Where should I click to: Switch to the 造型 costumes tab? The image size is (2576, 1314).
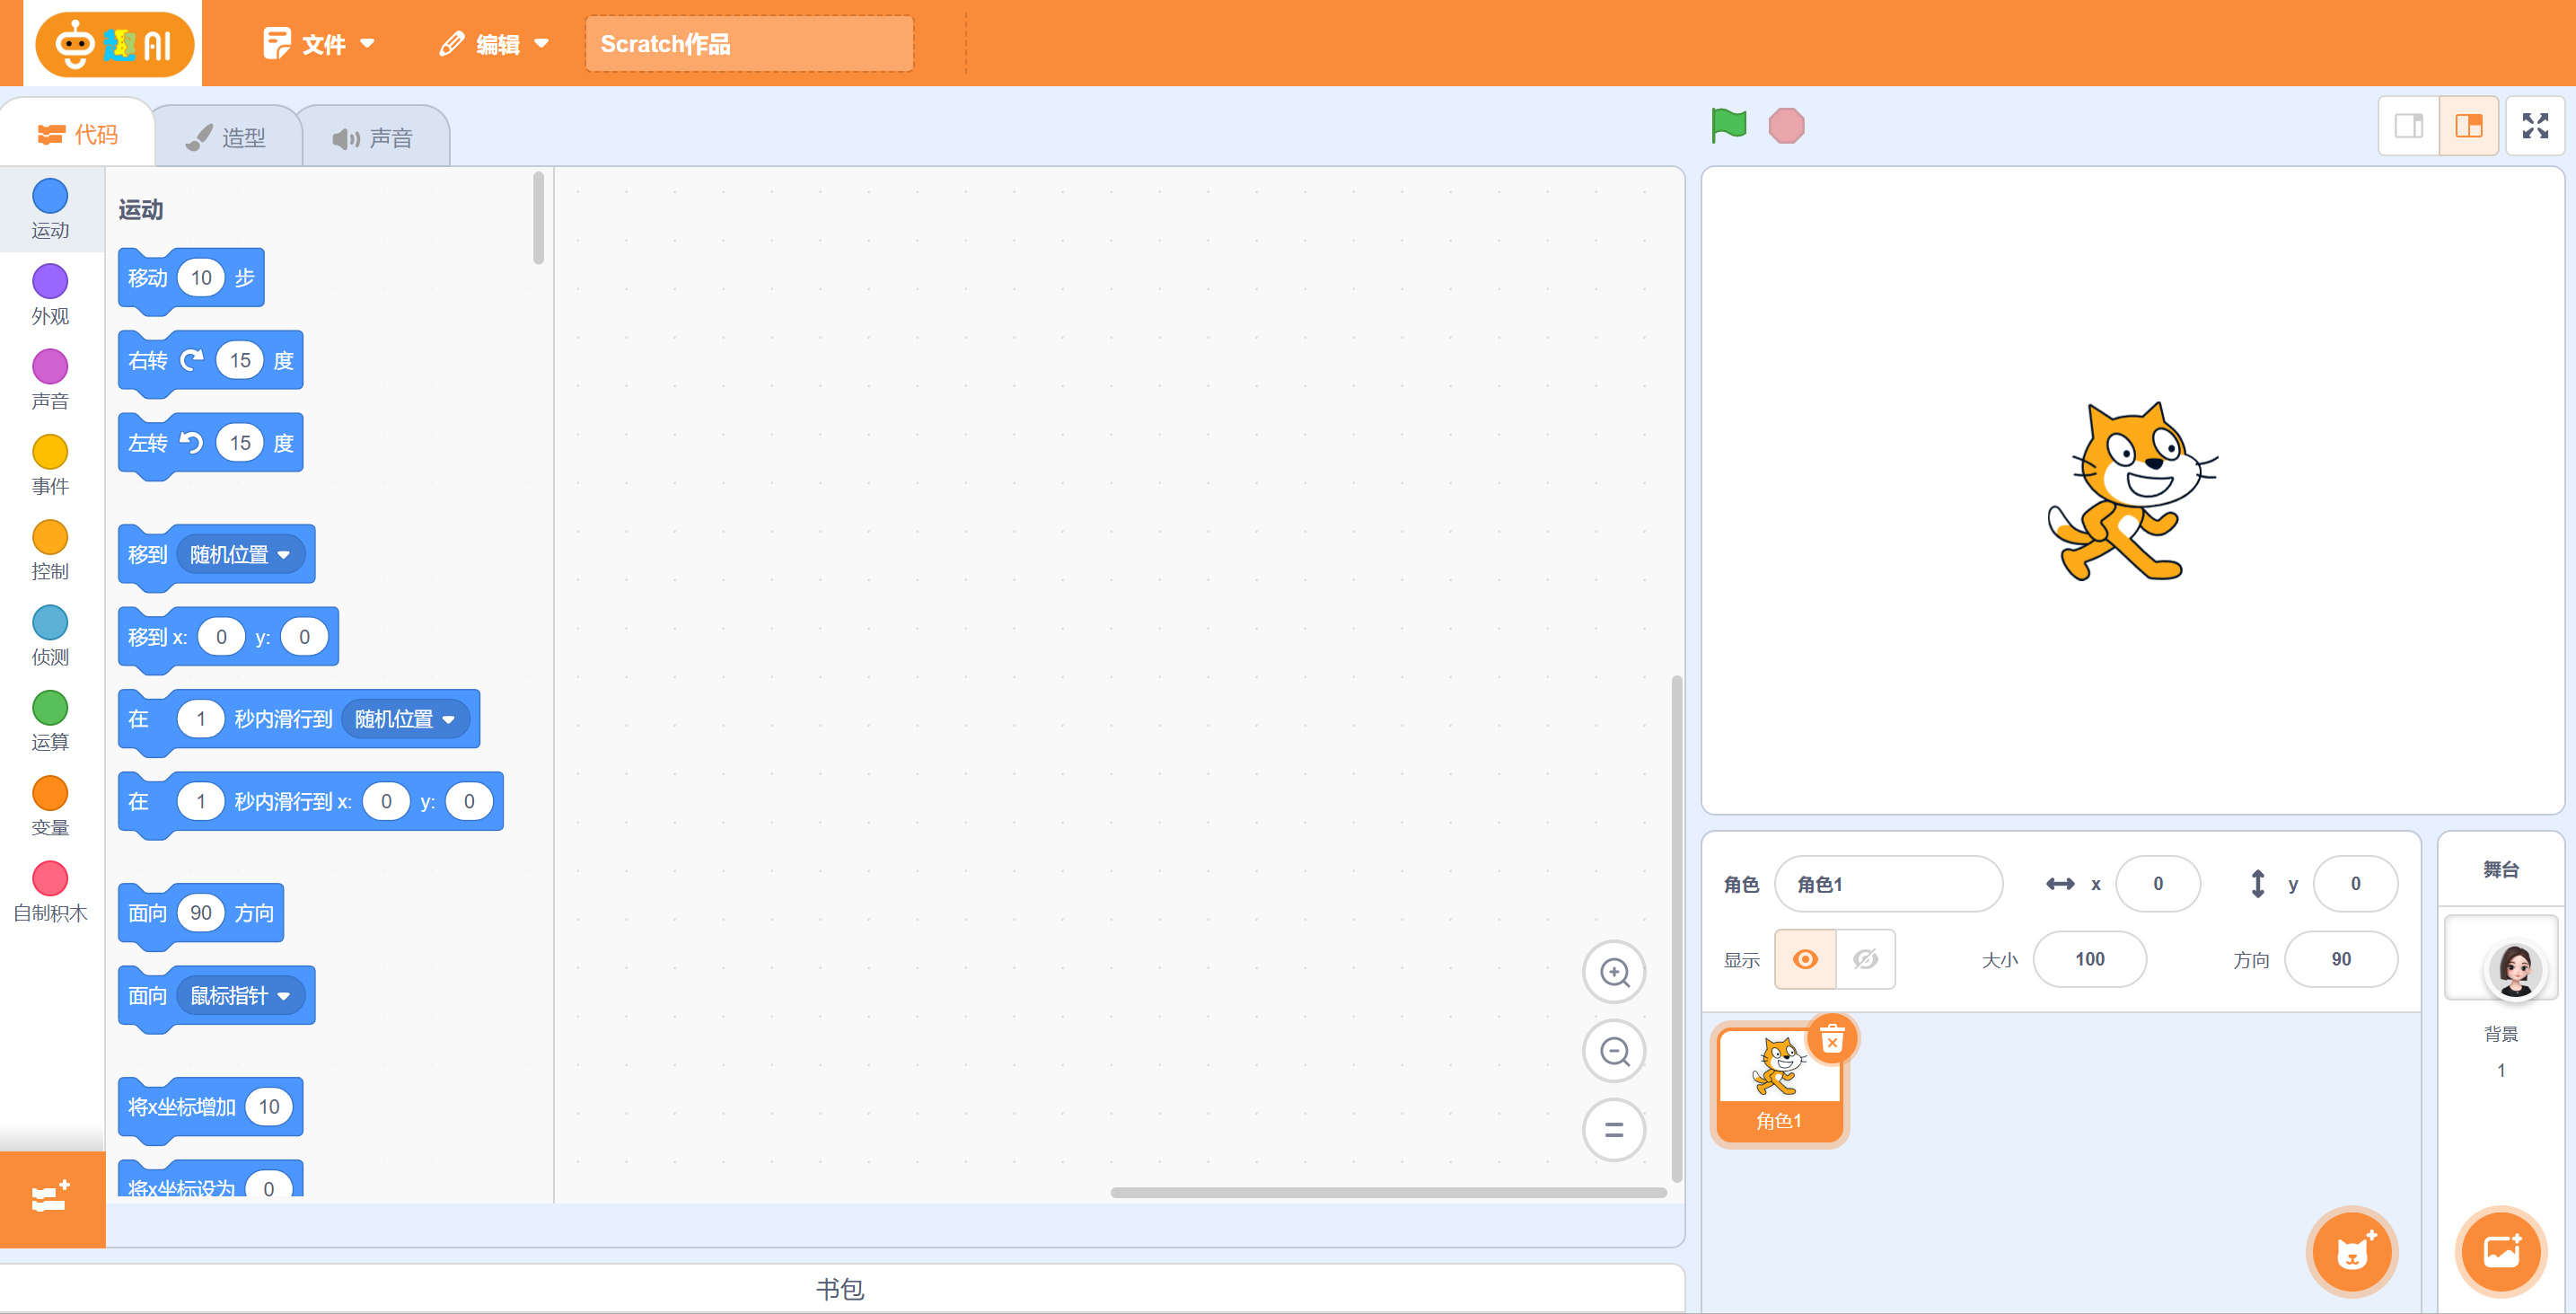(x=226, y=138)
